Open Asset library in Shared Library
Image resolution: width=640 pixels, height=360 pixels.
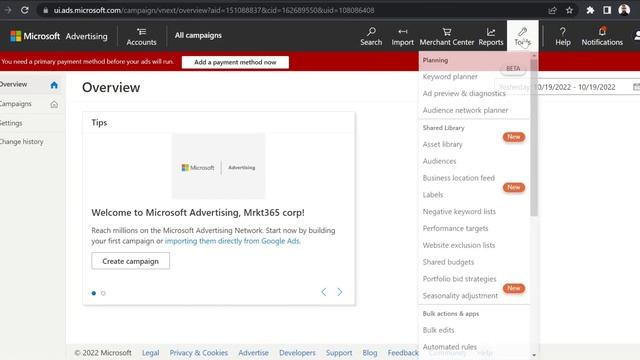click(442, 144)
